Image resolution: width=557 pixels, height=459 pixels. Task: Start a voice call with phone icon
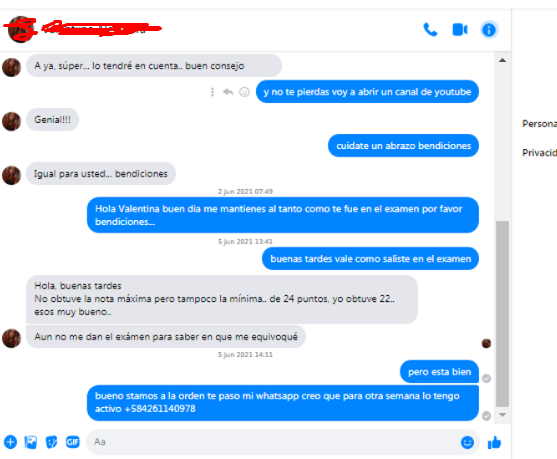coord(430,30)
